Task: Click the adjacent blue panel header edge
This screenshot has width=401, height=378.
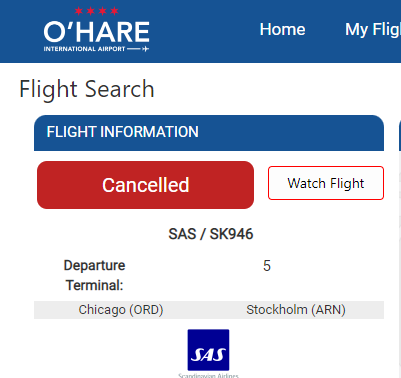Action: click(x=400, y=136)
